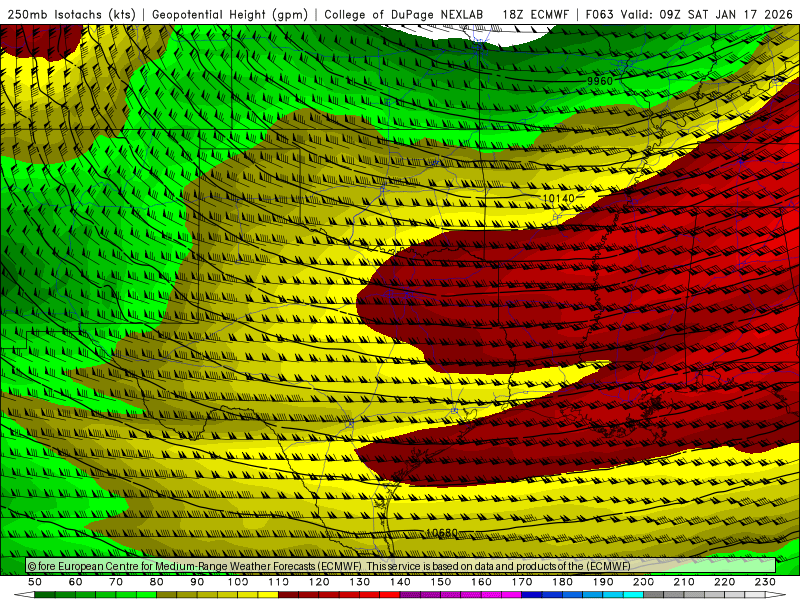Image resolution: width=800 pixels, height=600 pixels.
Task: Click the "F063 Valid: 09Z SAT JAN 17 2026" text
Action: pos(689,14)
